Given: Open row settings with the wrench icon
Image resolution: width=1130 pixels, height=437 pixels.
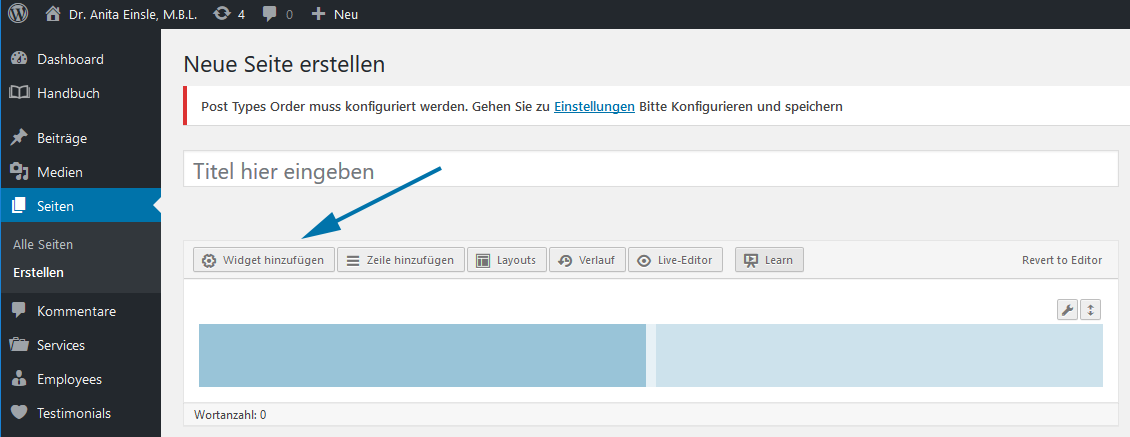Looking at the screenshot, I should click(1067, 310).
